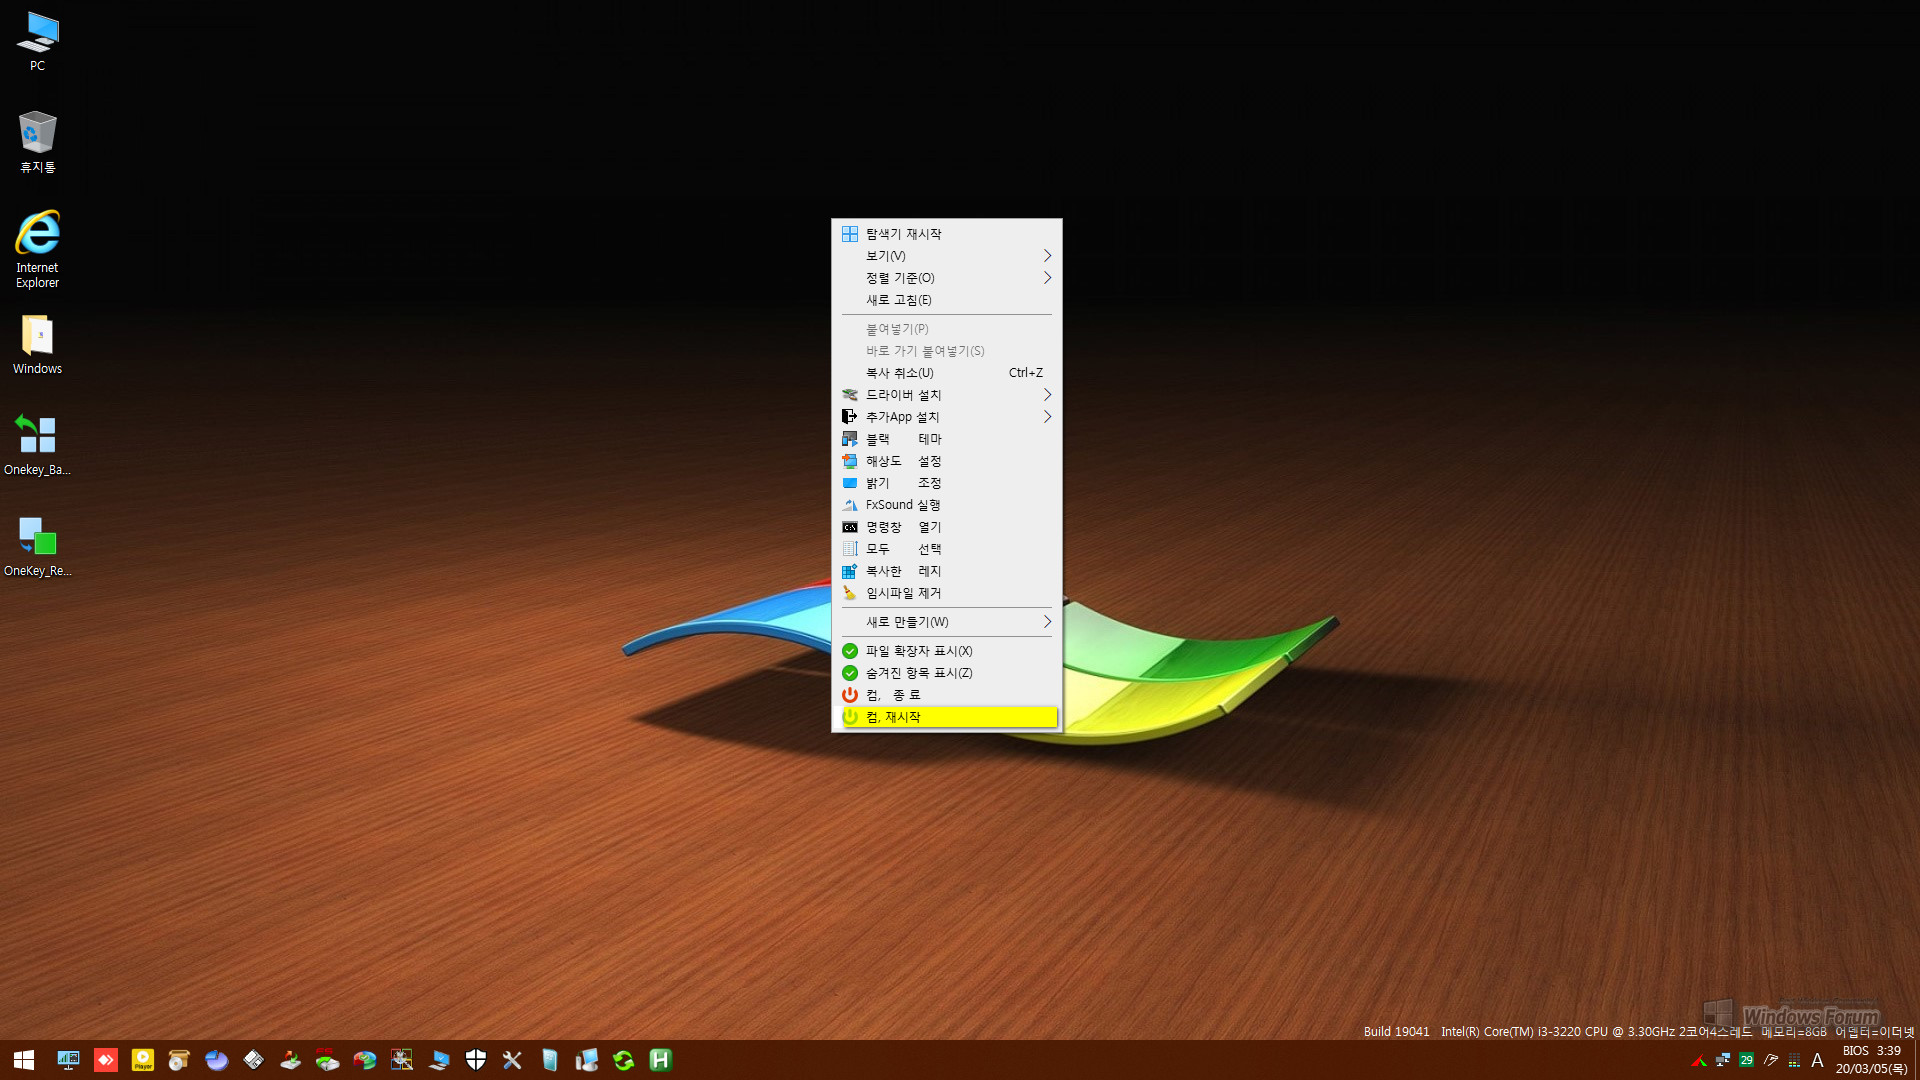1920x1080 pixels.
Task: Select the Internet Explorer desktop icon
Action: (37, 249)
